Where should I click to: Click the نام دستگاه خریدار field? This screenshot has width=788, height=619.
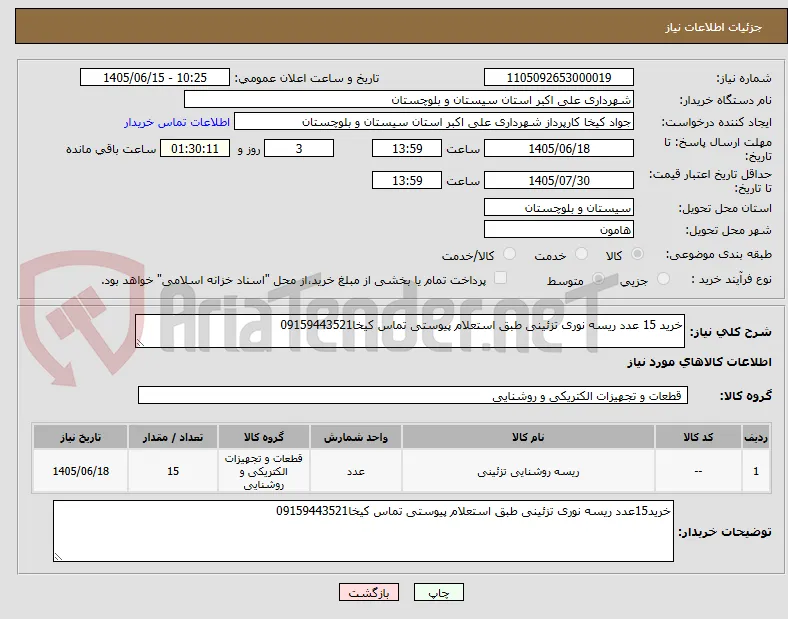[409, 99]
